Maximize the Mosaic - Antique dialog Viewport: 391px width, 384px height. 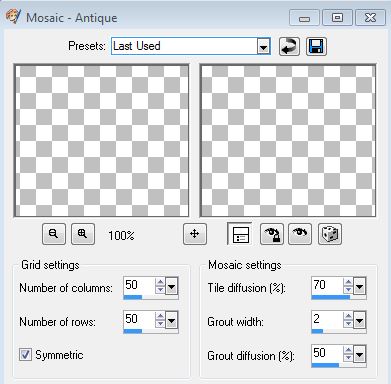pyautogui.click(x=337, y=17)
